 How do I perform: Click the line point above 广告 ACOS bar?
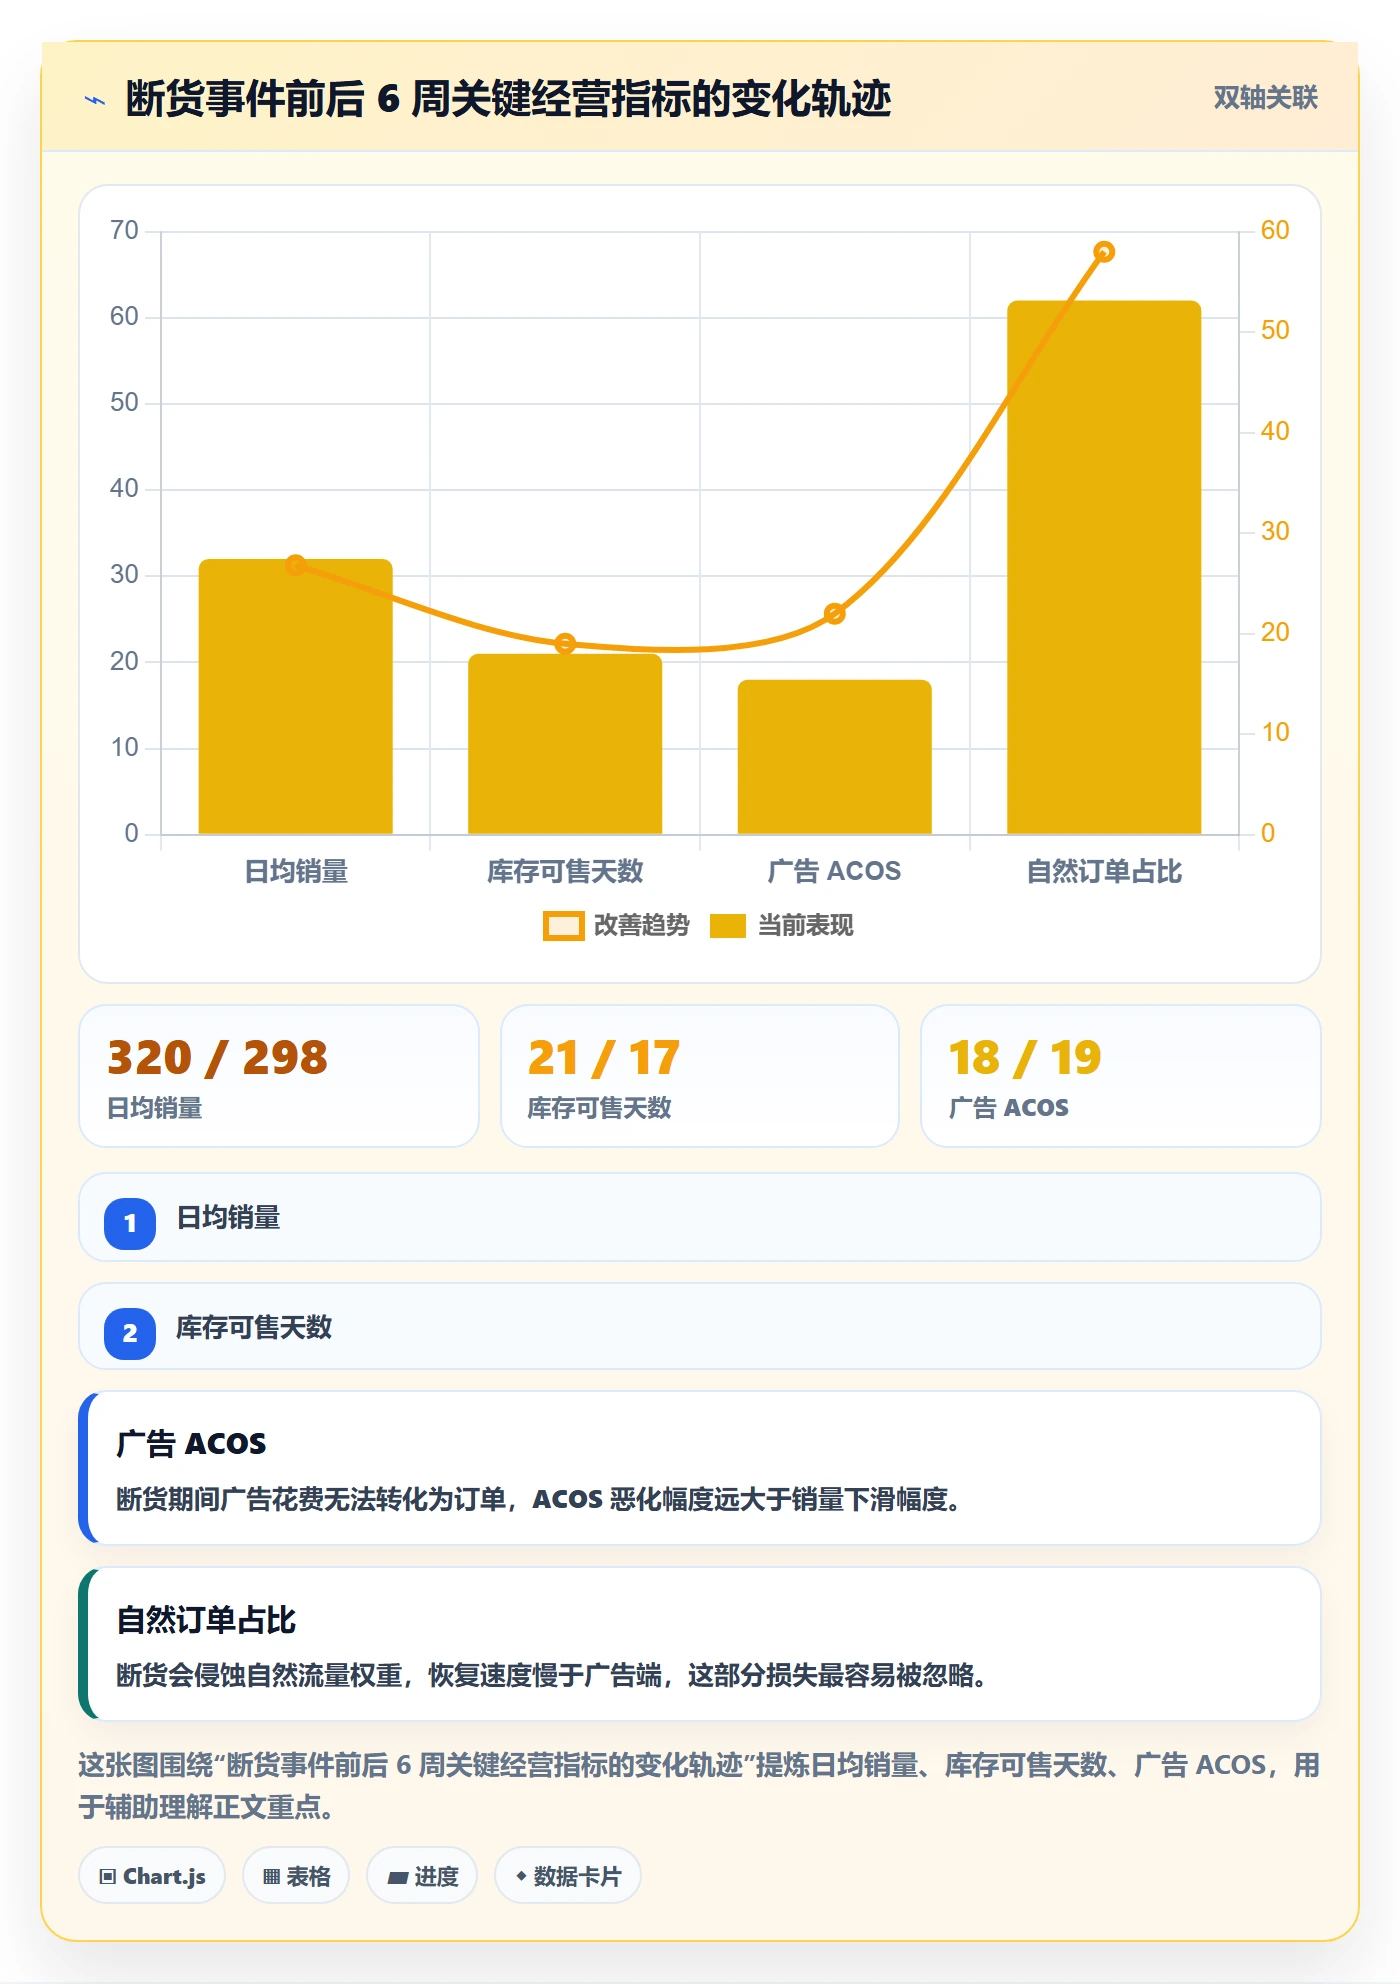tap(835, 614)
